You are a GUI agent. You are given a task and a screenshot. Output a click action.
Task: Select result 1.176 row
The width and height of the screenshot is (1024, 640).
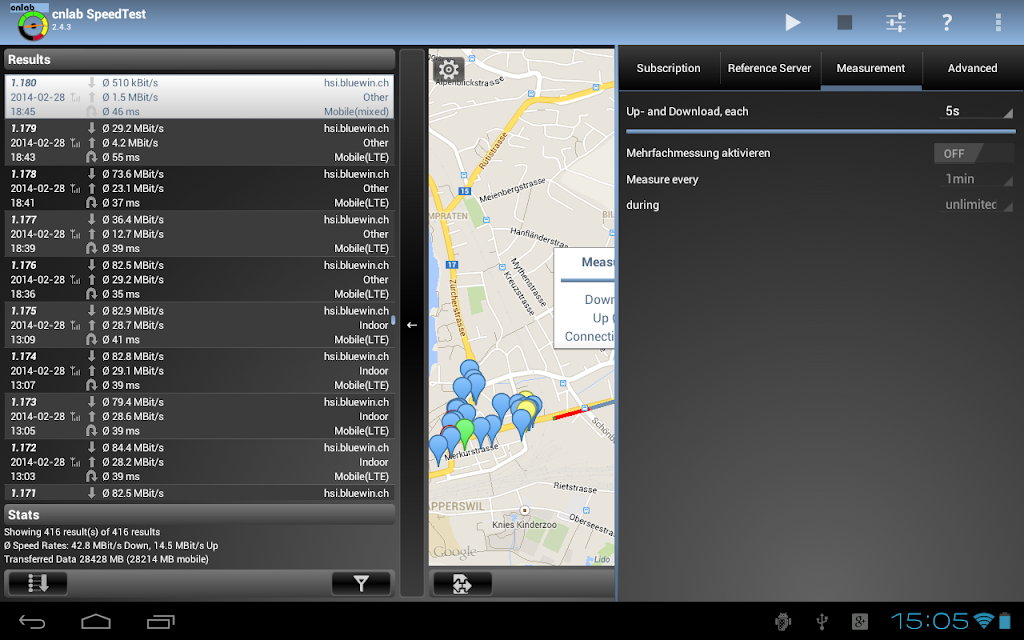click(199, 280)
